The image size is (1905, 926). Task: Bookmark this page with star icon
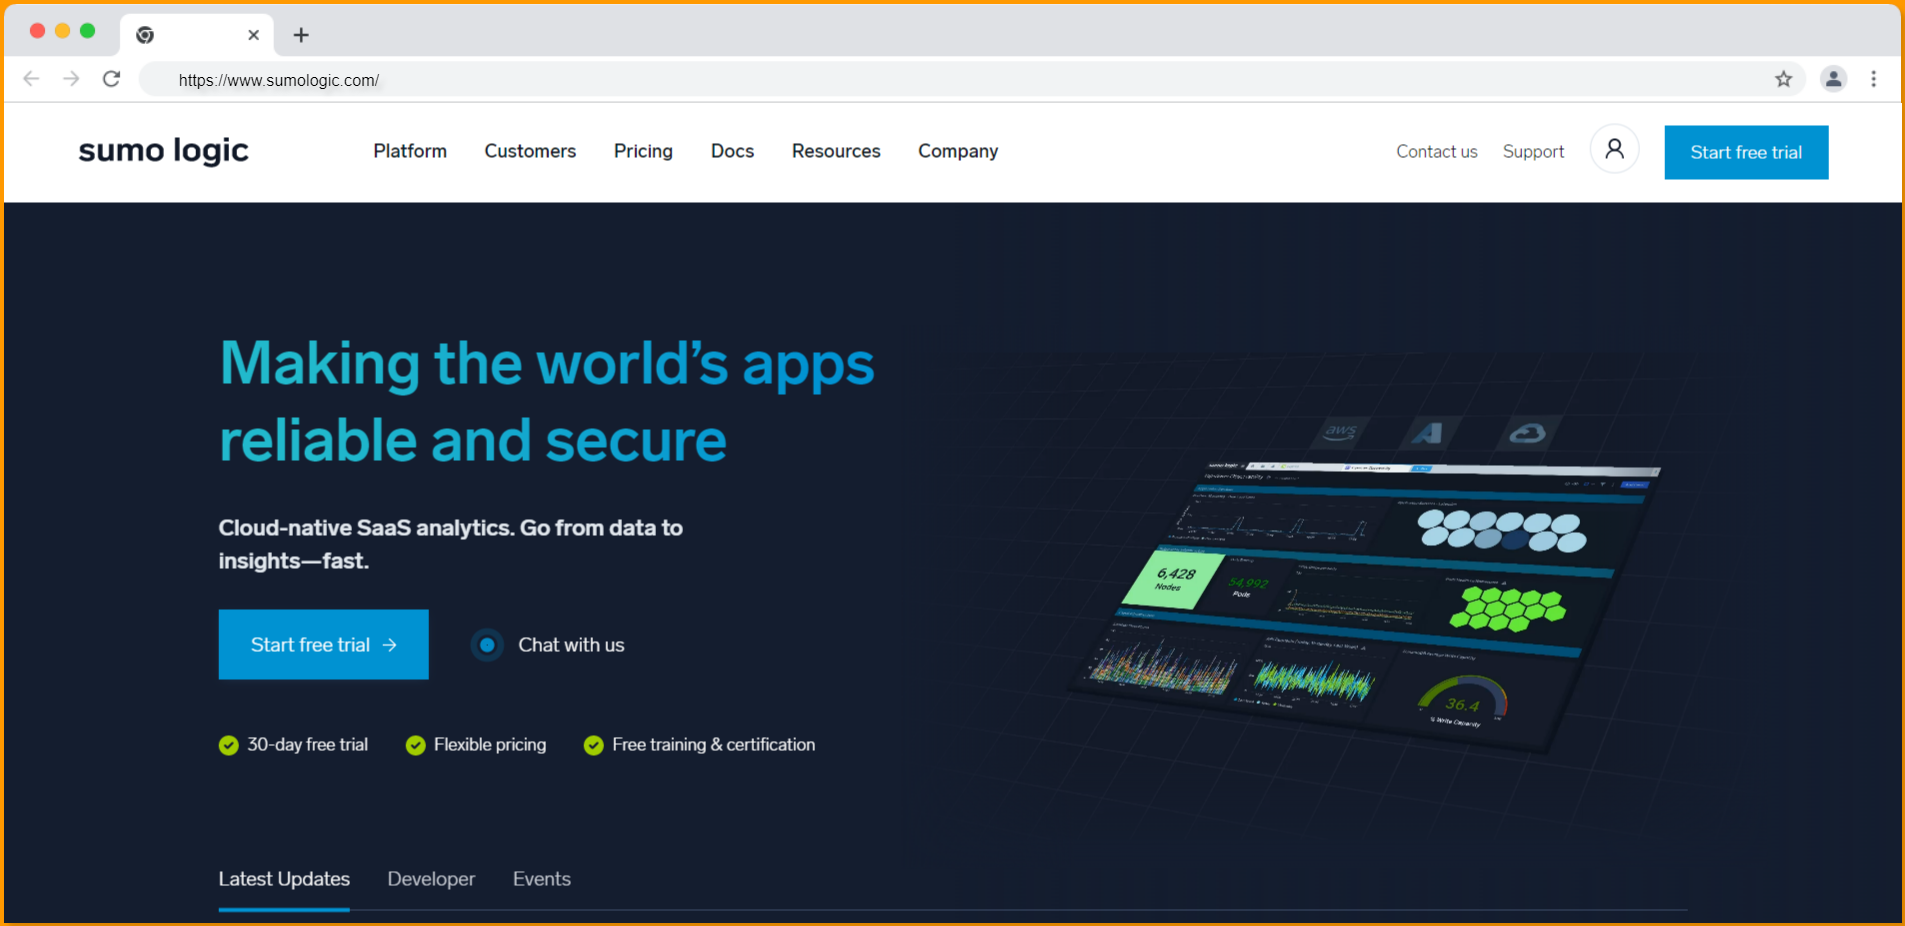point(1784,79)
